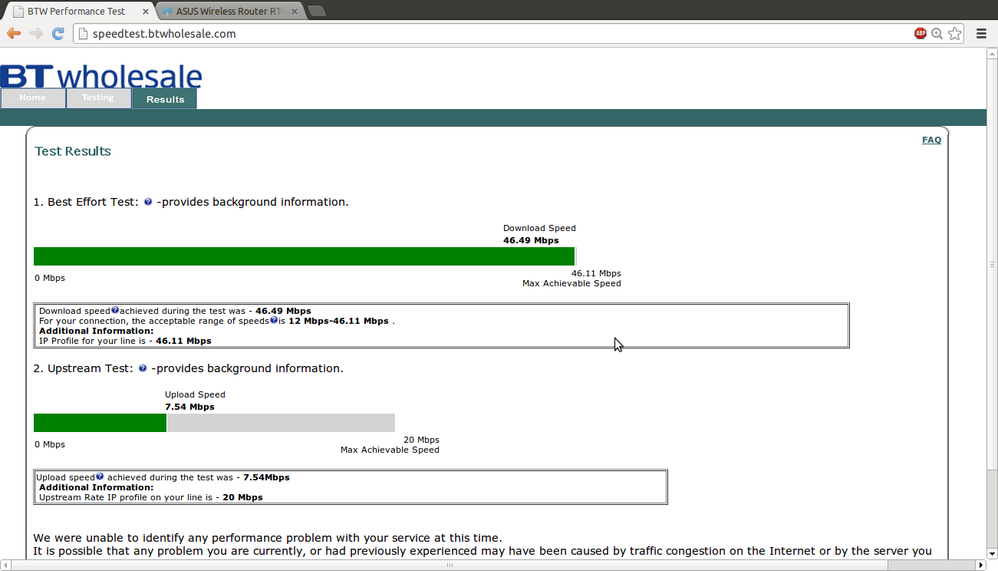Select the BTW Performance Test tab
The image size is (998, 571).
click(78, 11)
